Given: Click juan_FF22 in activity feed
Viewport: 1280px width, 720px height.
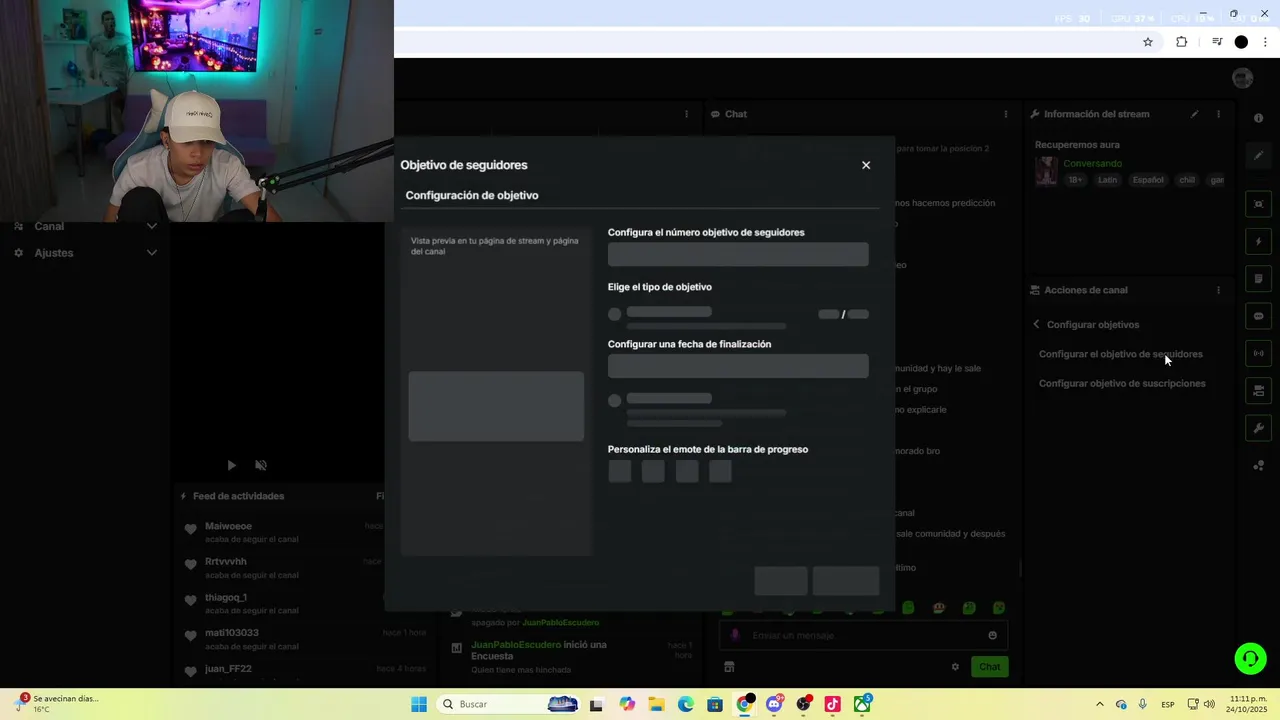Looking at the screenshot, I should 228,668.
